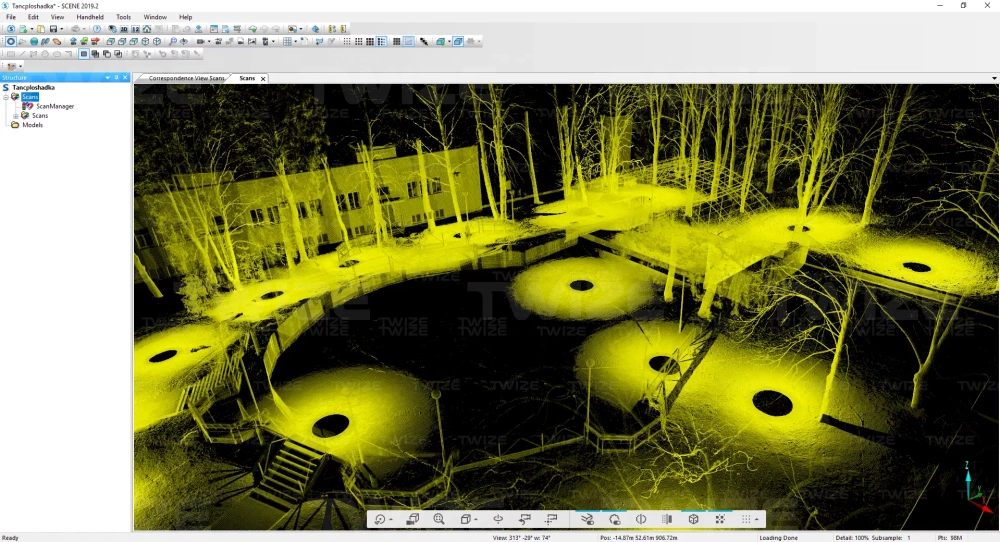Collapse the top-level Scans tree node
The height and width of the screenshot is (542, 1000).
click(x=6, y=97)
